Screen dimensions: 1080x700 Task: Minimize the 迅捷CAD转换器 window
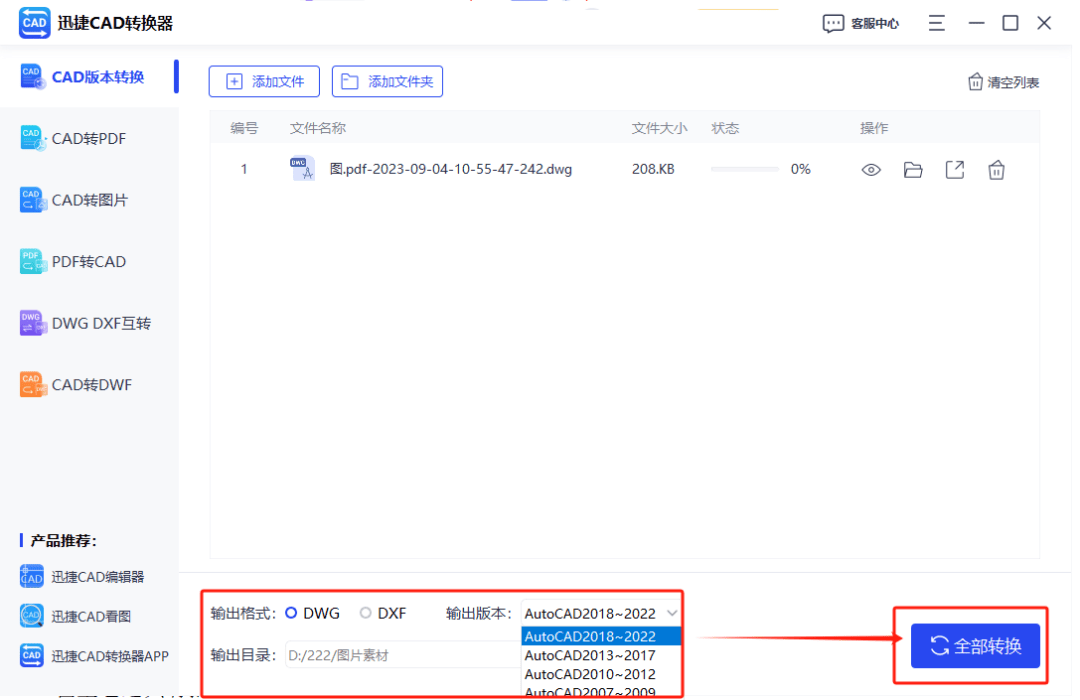(x=976, y=23)
